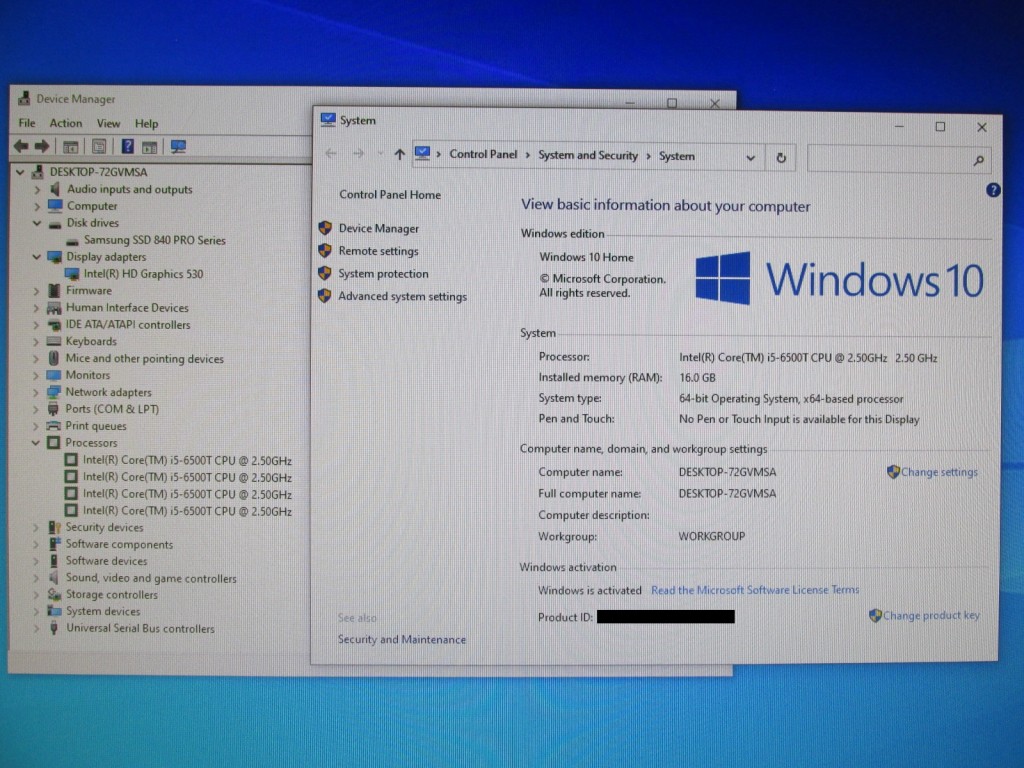
Task: Select the Monitors category label
Action: point(88,376)
